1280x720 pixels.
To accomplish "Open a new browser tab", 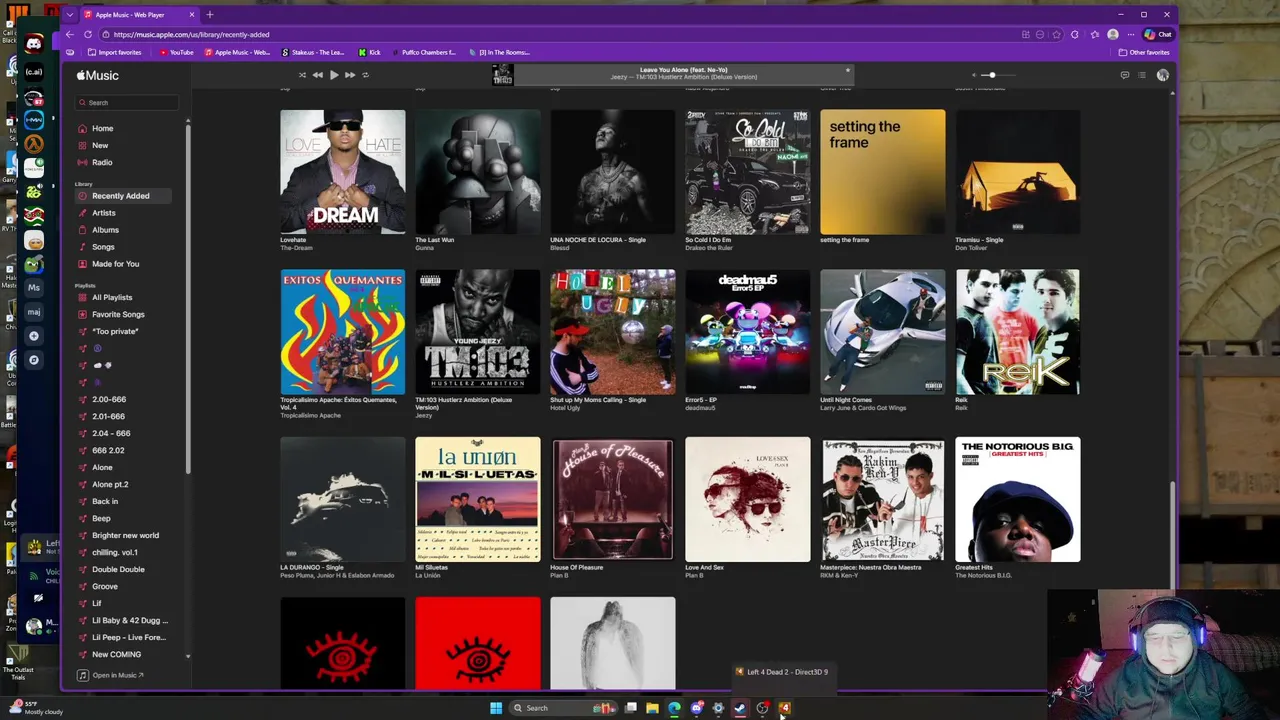I will (209, 15).
